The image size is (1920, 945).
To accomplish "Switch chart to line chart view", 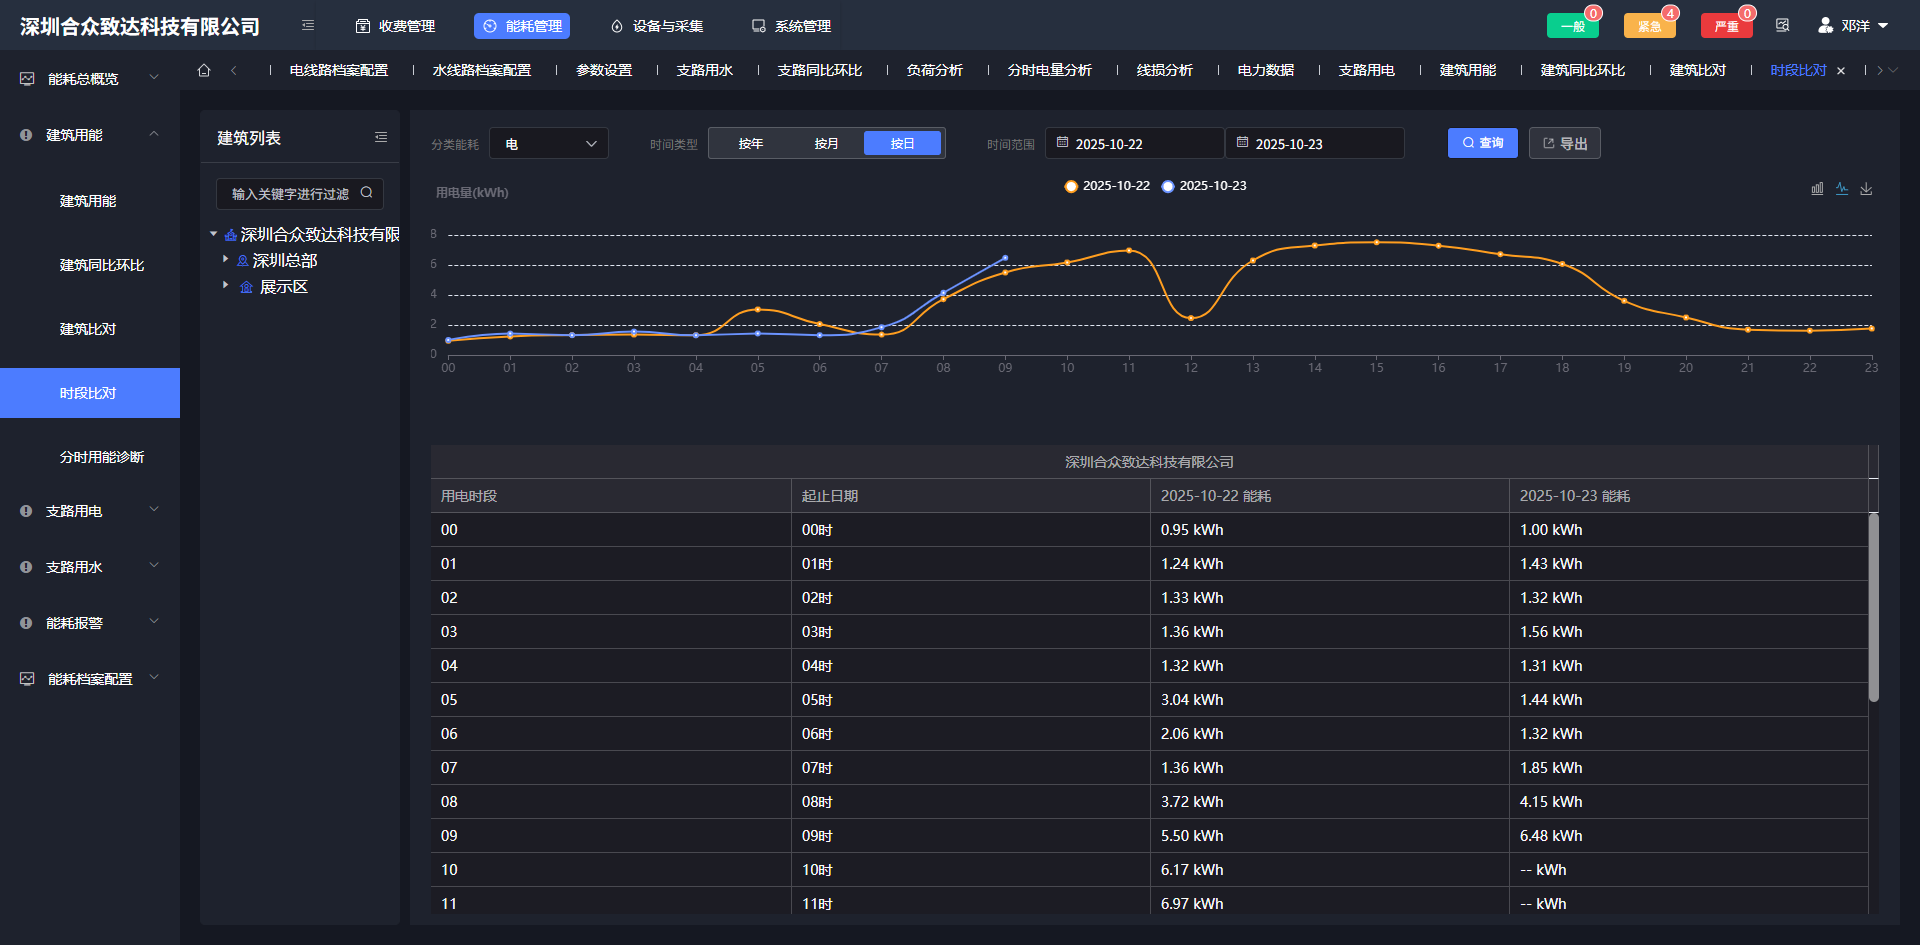I will tap(1841, 189).
